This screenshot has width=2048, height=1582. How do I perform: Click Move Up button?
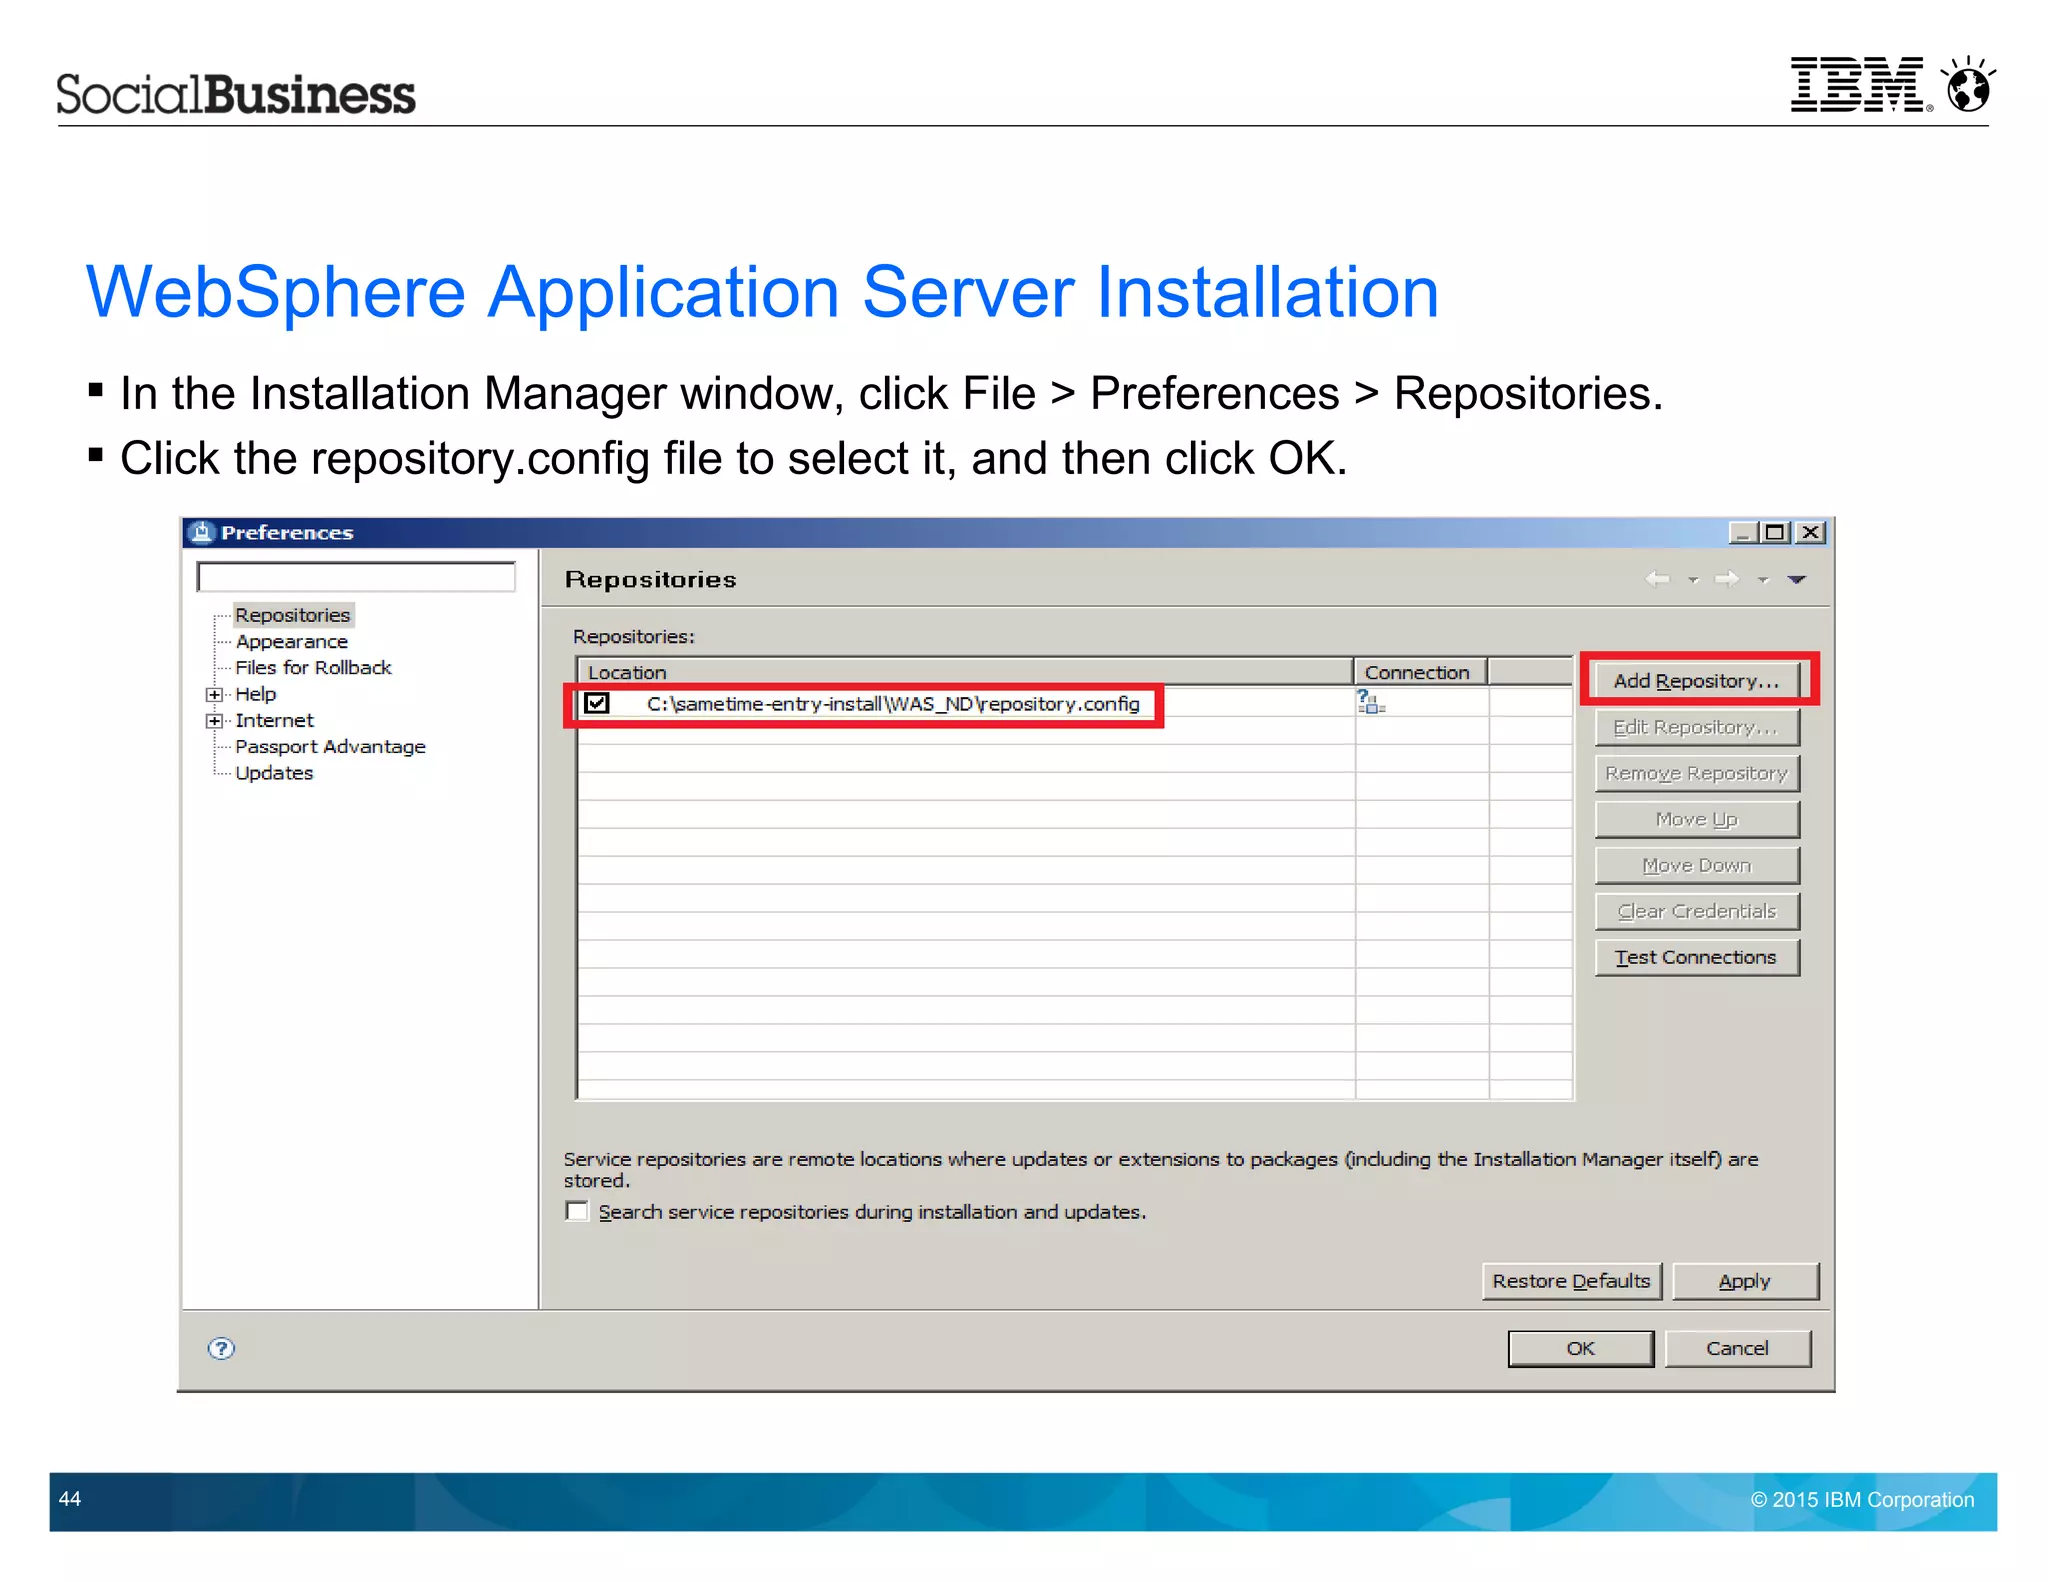point(1697,819)
